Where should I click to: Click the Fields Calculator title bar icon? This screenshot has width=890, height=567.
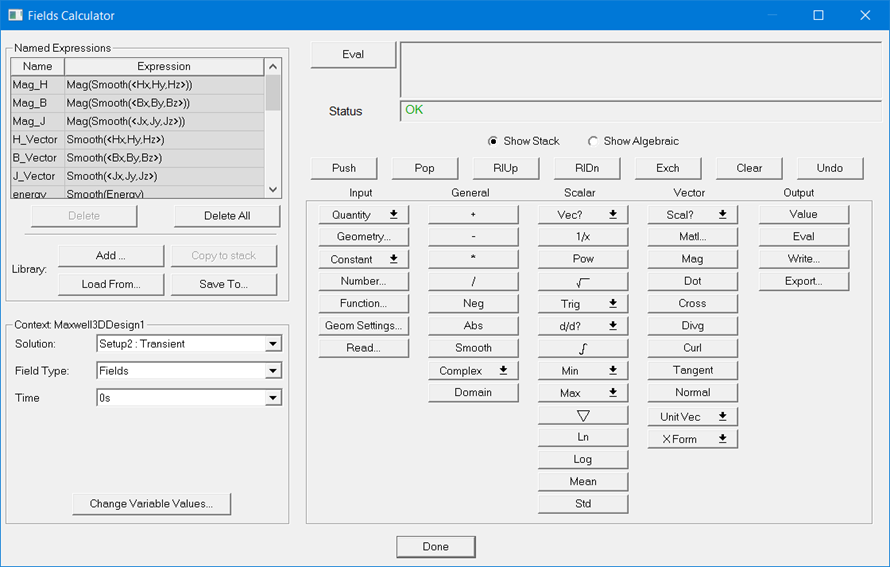15,15
